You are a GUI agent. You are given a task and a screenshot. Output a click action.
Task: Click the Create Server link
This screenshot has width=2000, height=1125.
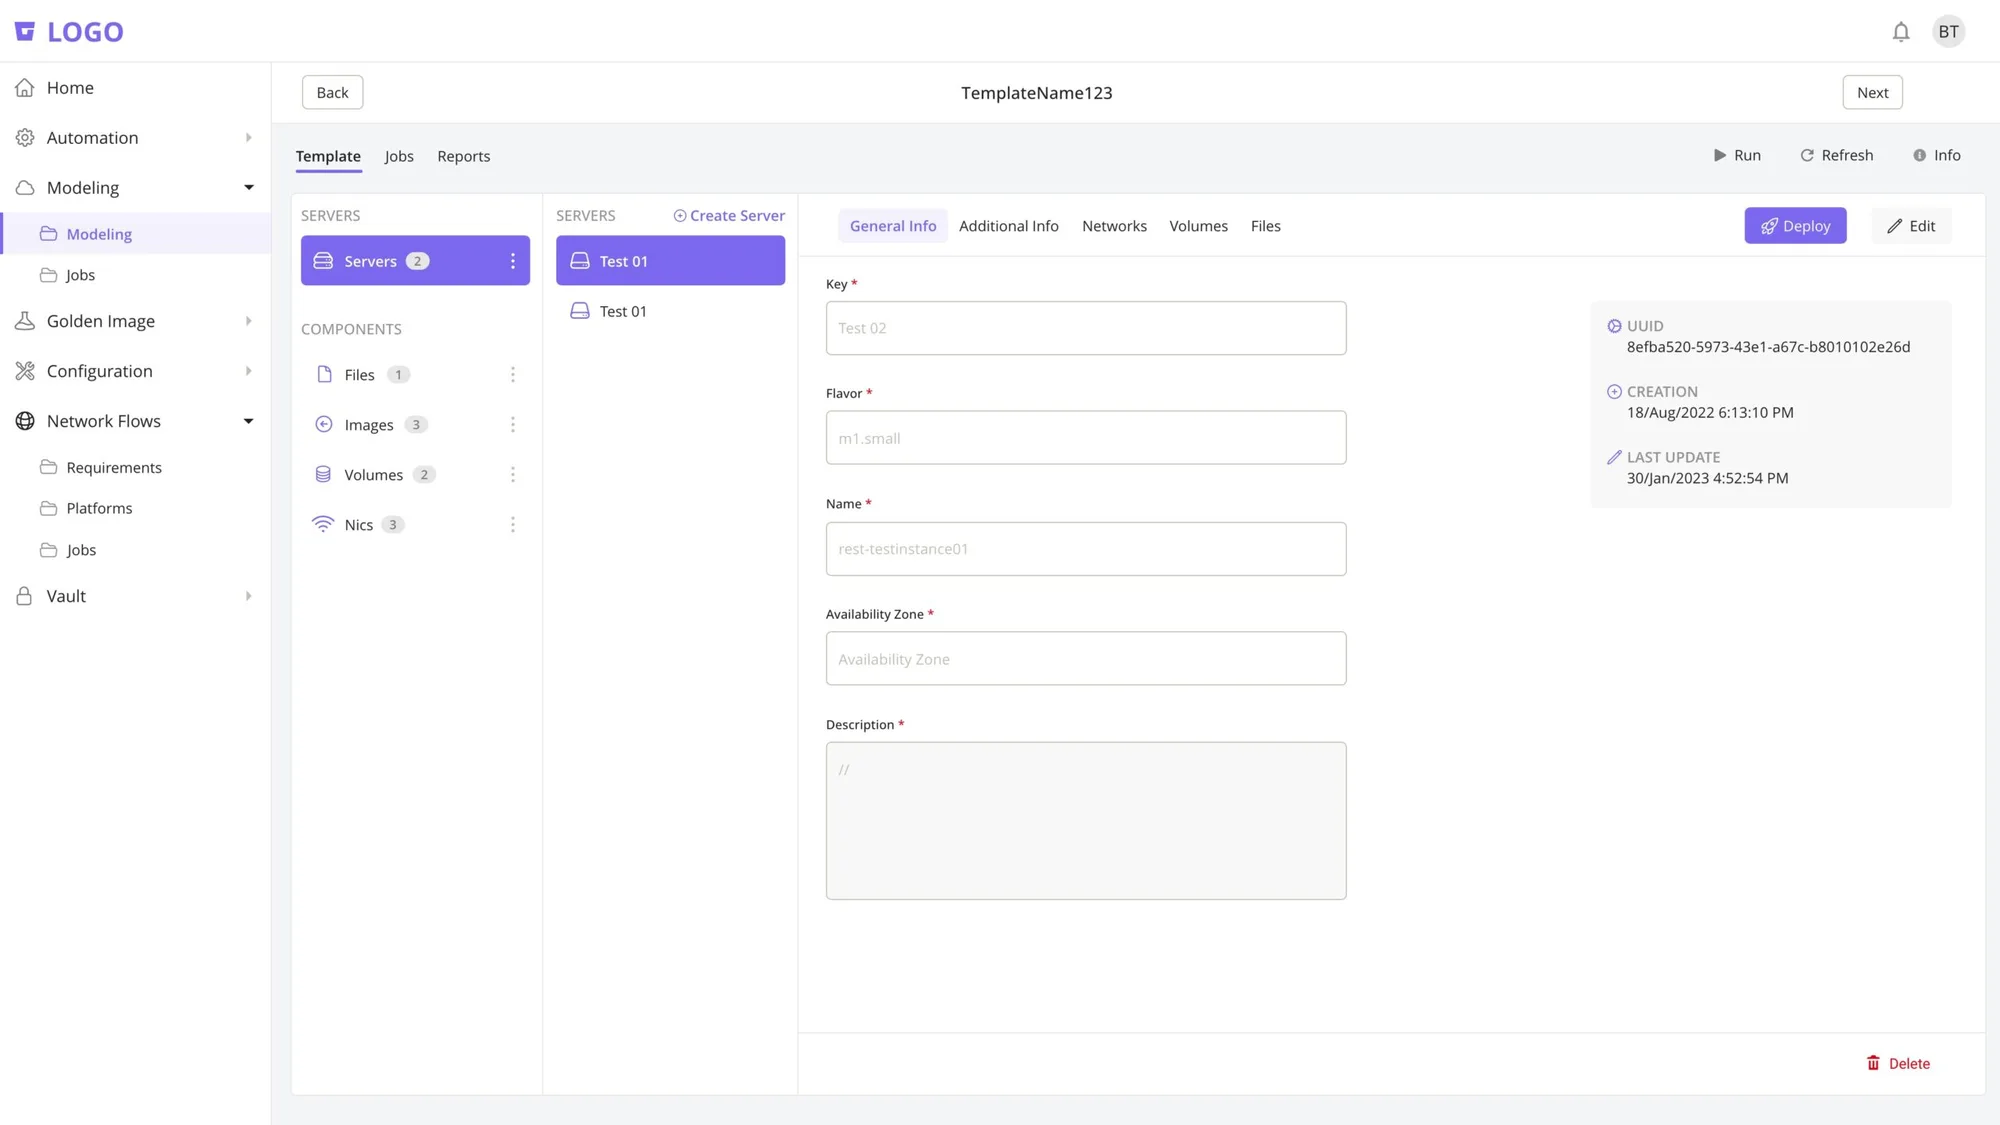coord(729,216)
